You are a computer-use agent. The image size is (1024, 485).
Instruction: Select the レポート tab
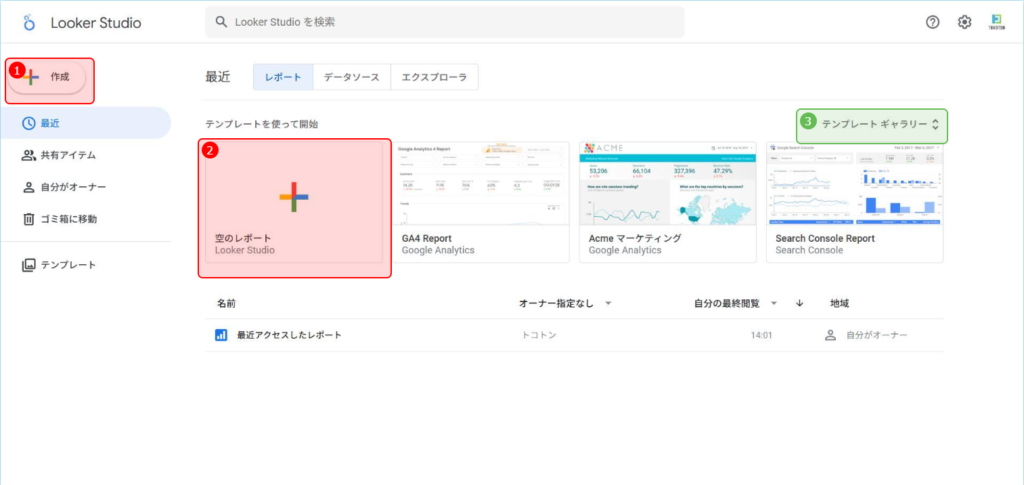tap(282, 77)
